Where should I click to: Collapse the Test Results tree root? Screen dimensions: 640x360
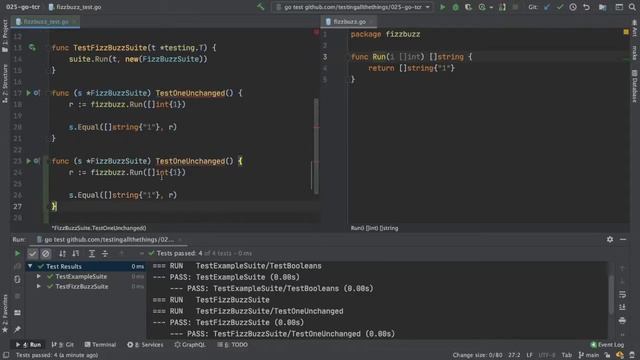30,266
